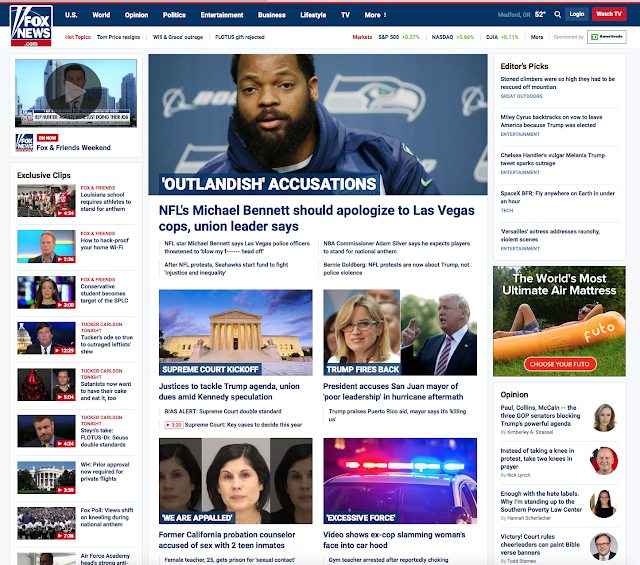
Task: Open the Supreme Court Kickoff image
Action: click(x=236, y=332)
